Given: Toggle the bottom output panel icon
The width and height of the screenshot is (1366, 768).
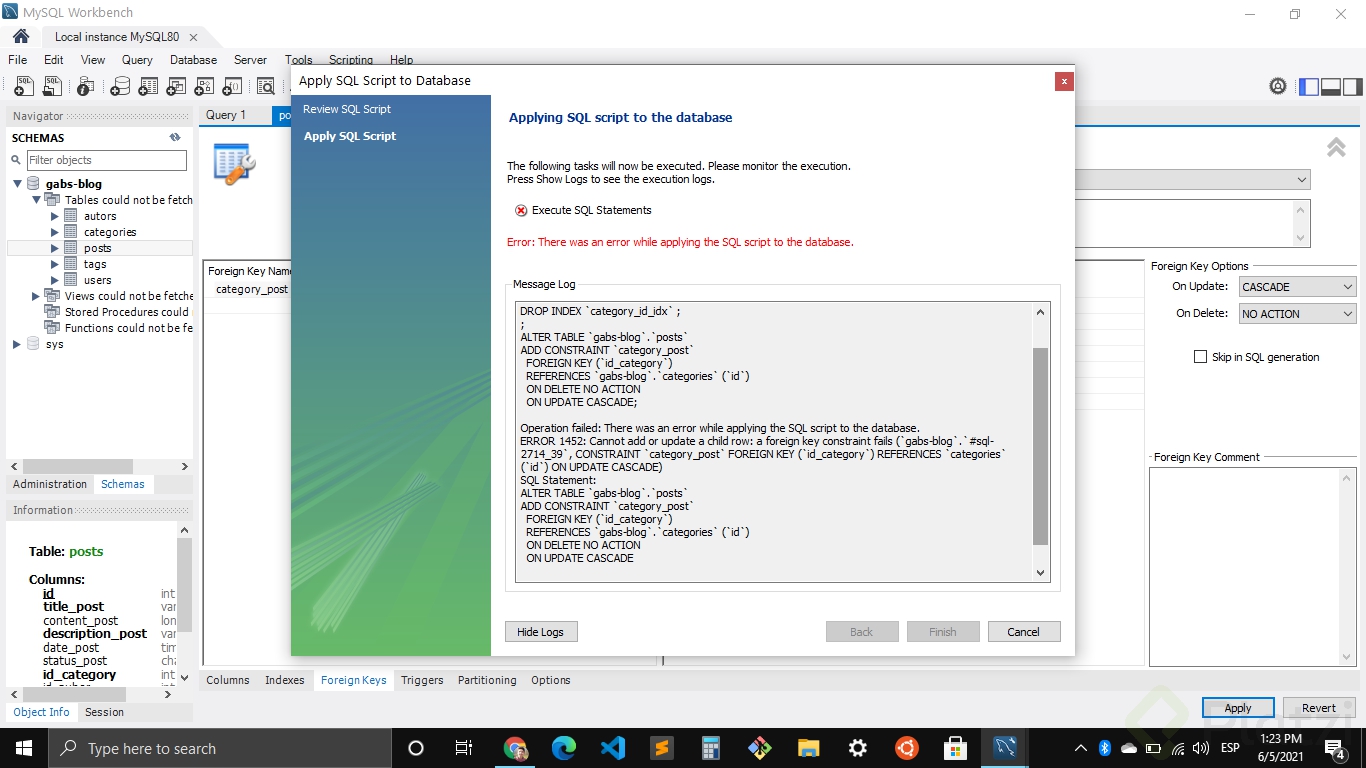Looking at the screenshot, I should click(1331, 87).
